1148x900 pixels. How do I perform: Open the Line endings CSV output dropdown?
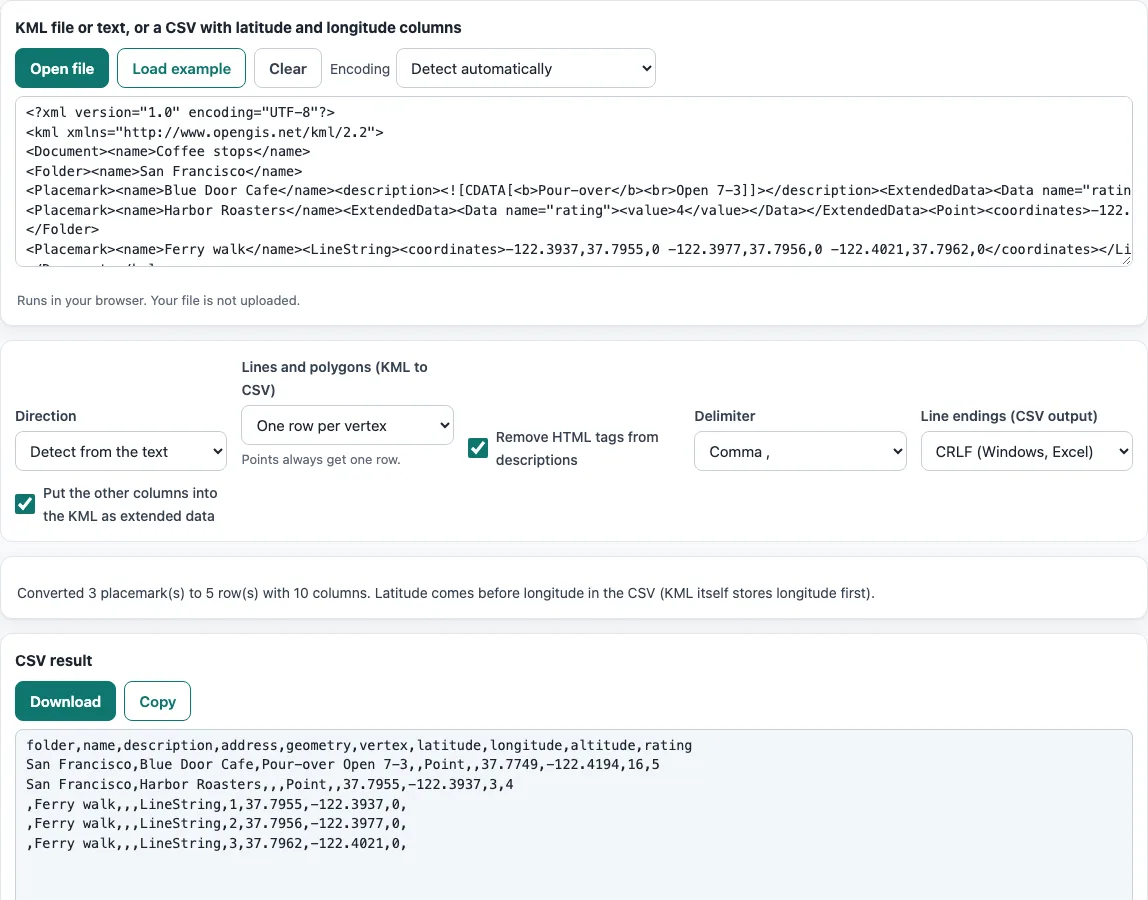pos(1026,451)
